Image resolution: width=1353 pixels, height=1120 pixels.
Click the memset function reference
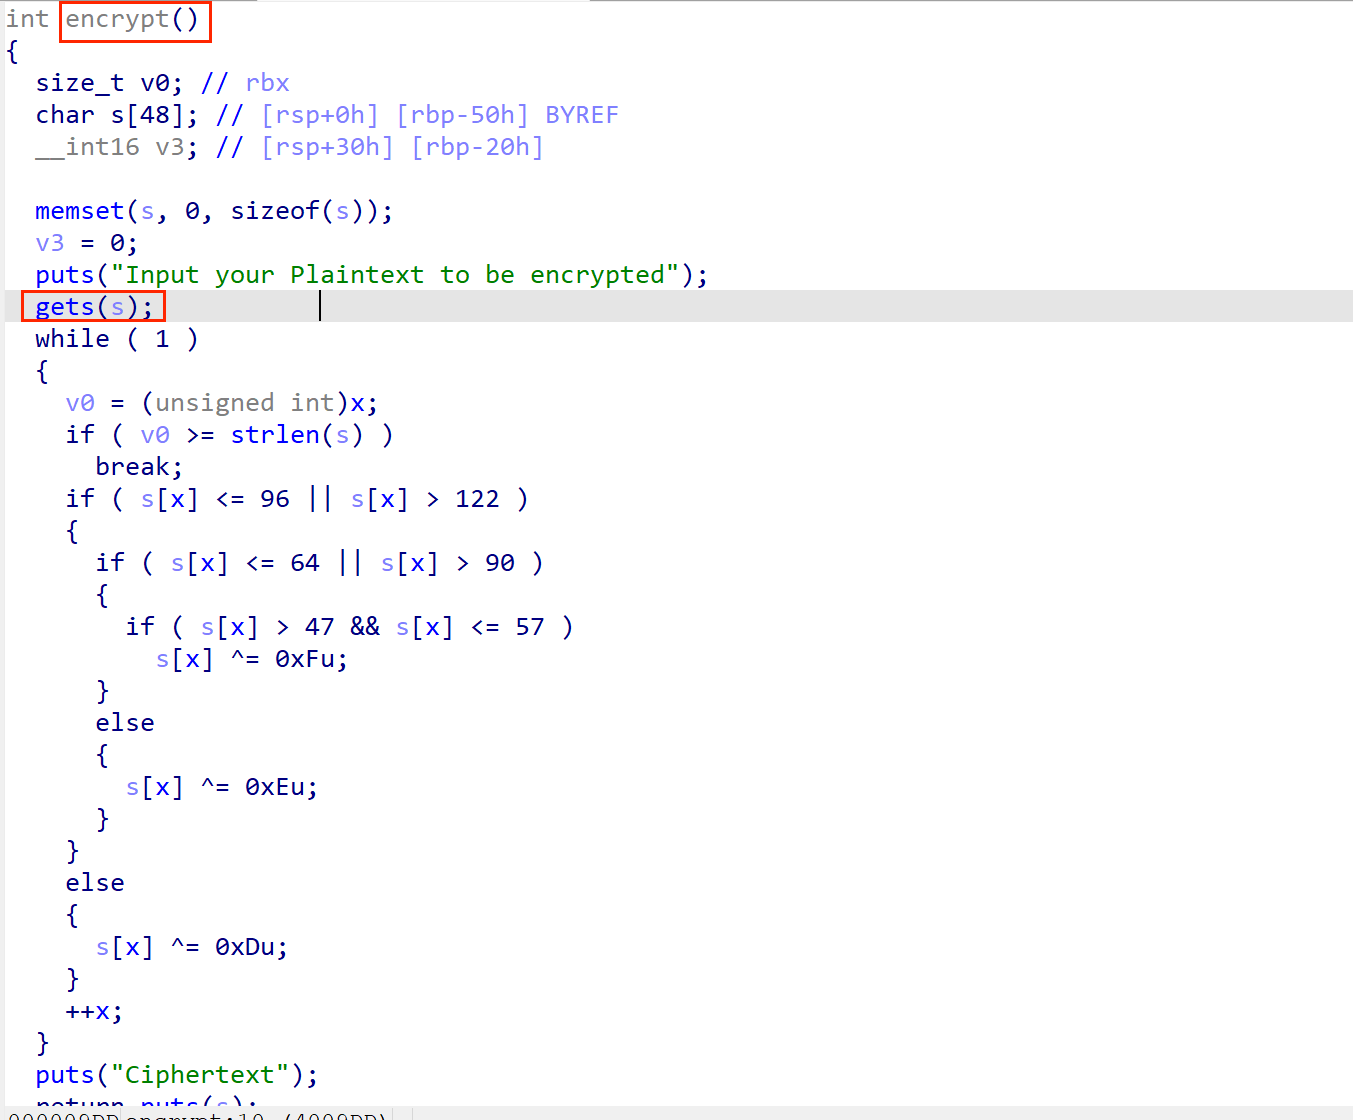pyautogui.click(x=78, y=210)
